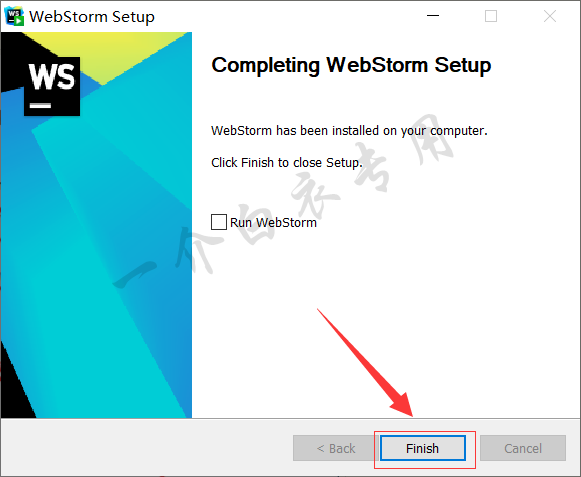Click the gray watermark text across the dialog

click(x=285, y=202)
